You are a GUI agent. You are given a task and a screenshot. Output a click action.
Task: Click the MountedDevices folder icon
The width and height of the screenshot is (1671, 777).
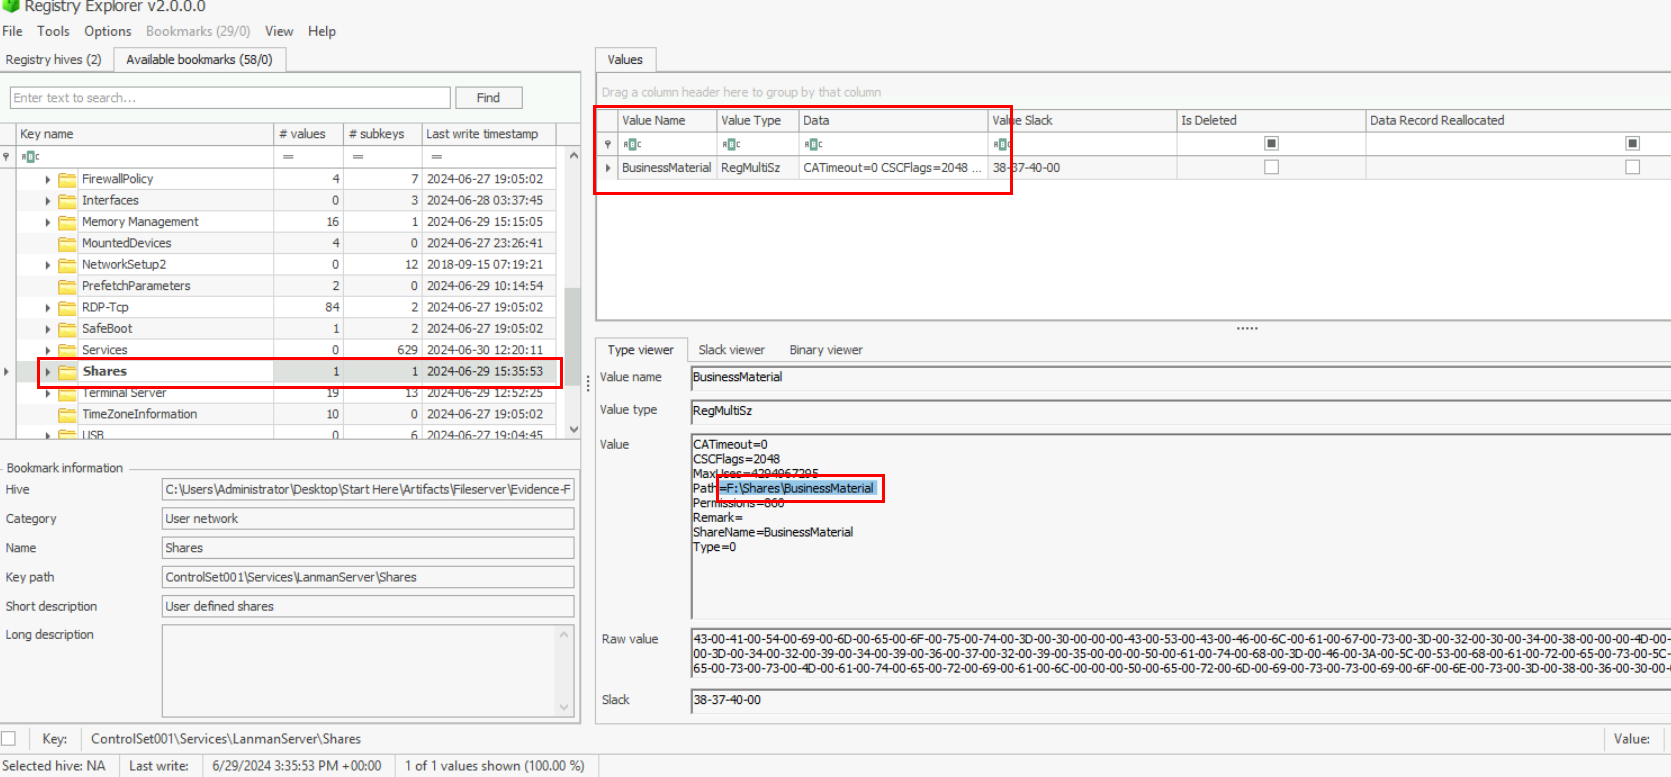coord(67,243)
